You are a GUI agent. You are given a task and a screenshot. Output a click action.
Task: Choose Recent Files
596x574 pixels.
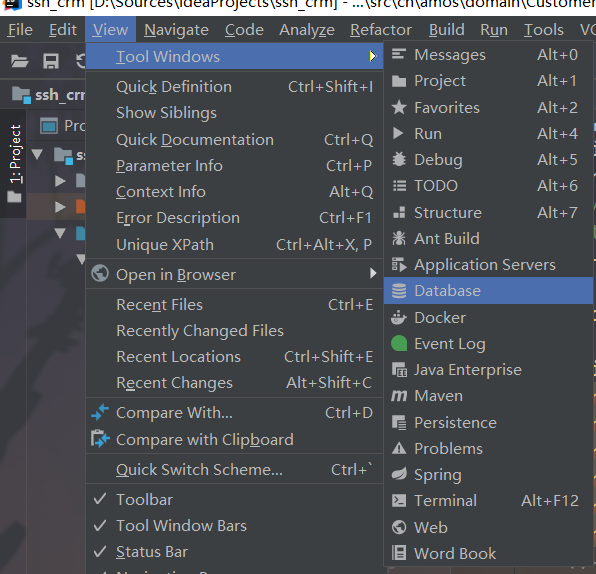pyautogui.click(x=234, y=305)
